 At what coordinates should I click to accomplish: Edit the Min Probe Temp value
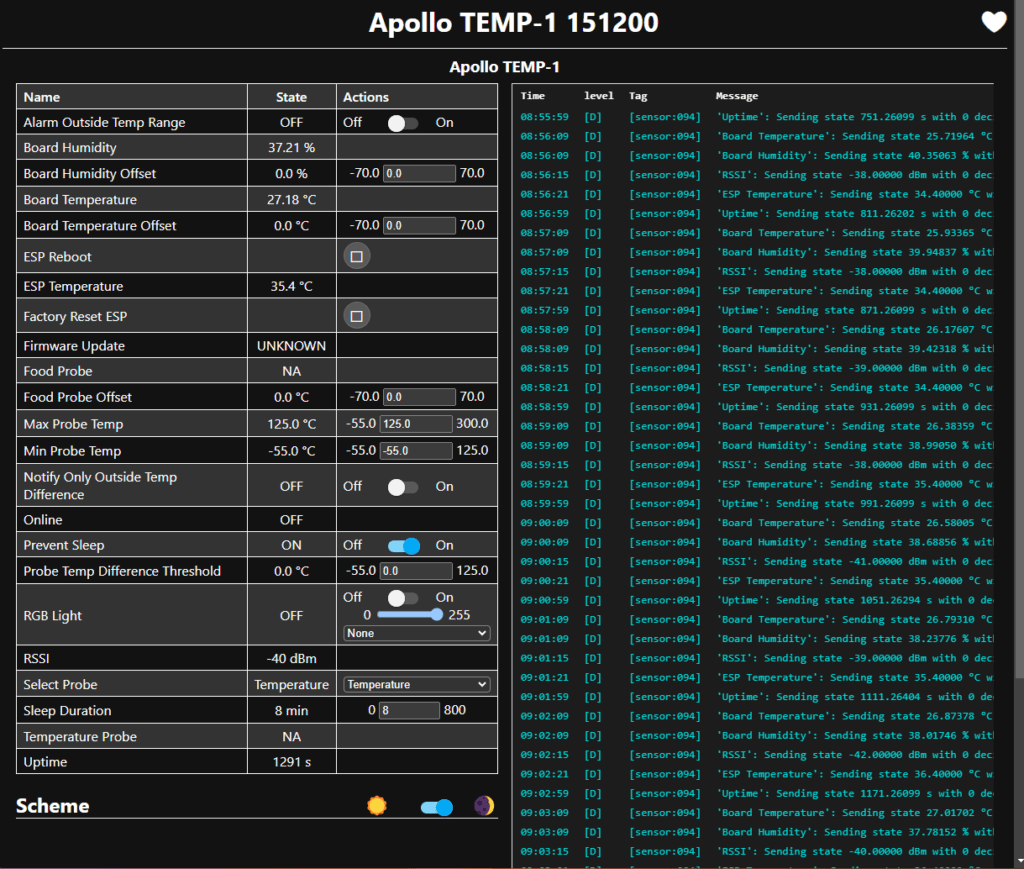[417, 450]
